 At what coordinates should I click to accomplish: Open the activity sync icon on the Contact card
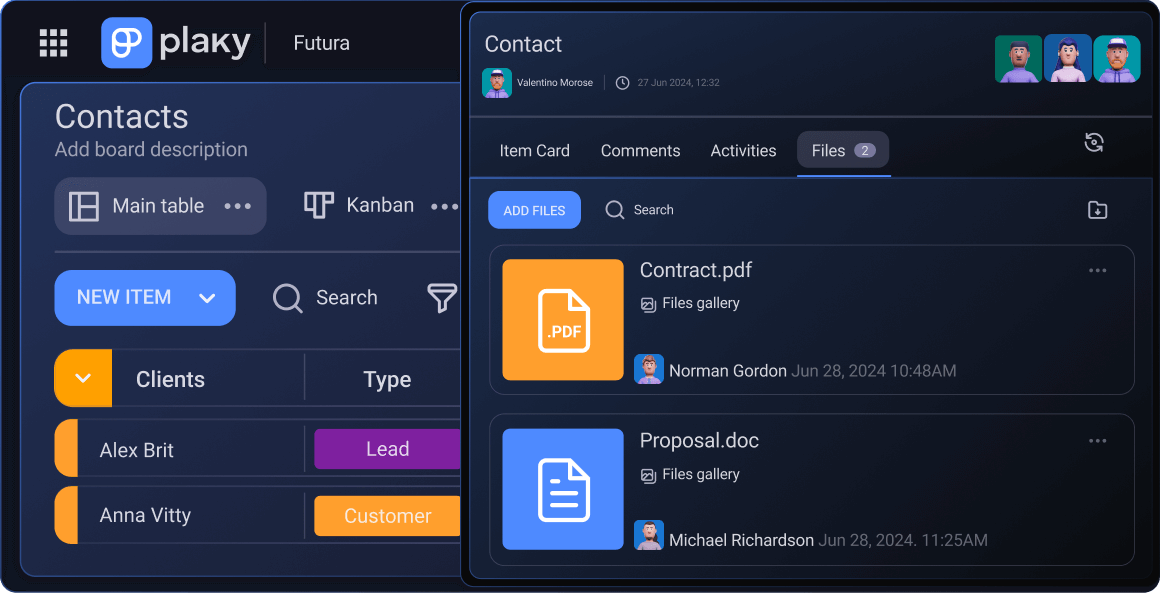click(1094, 142)
